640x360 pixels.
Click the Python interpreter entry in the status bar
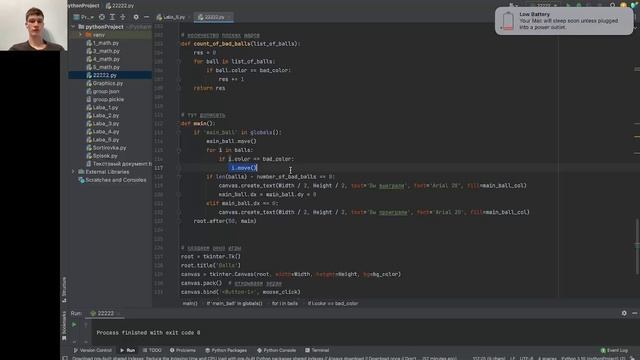(x=593, y=358)
